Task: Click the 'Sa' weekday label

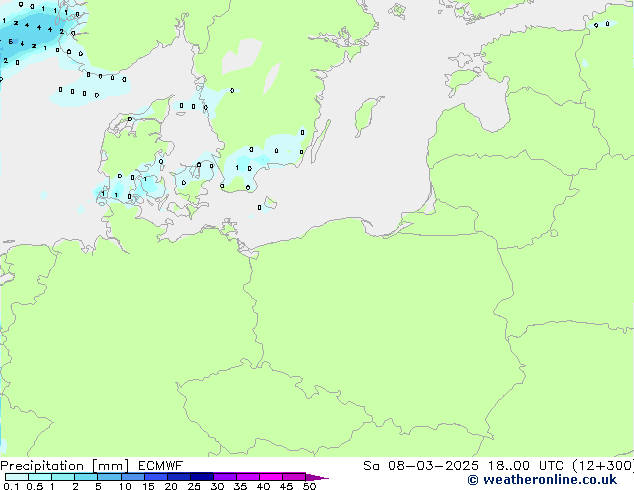Action: click(x=371, y=466)
